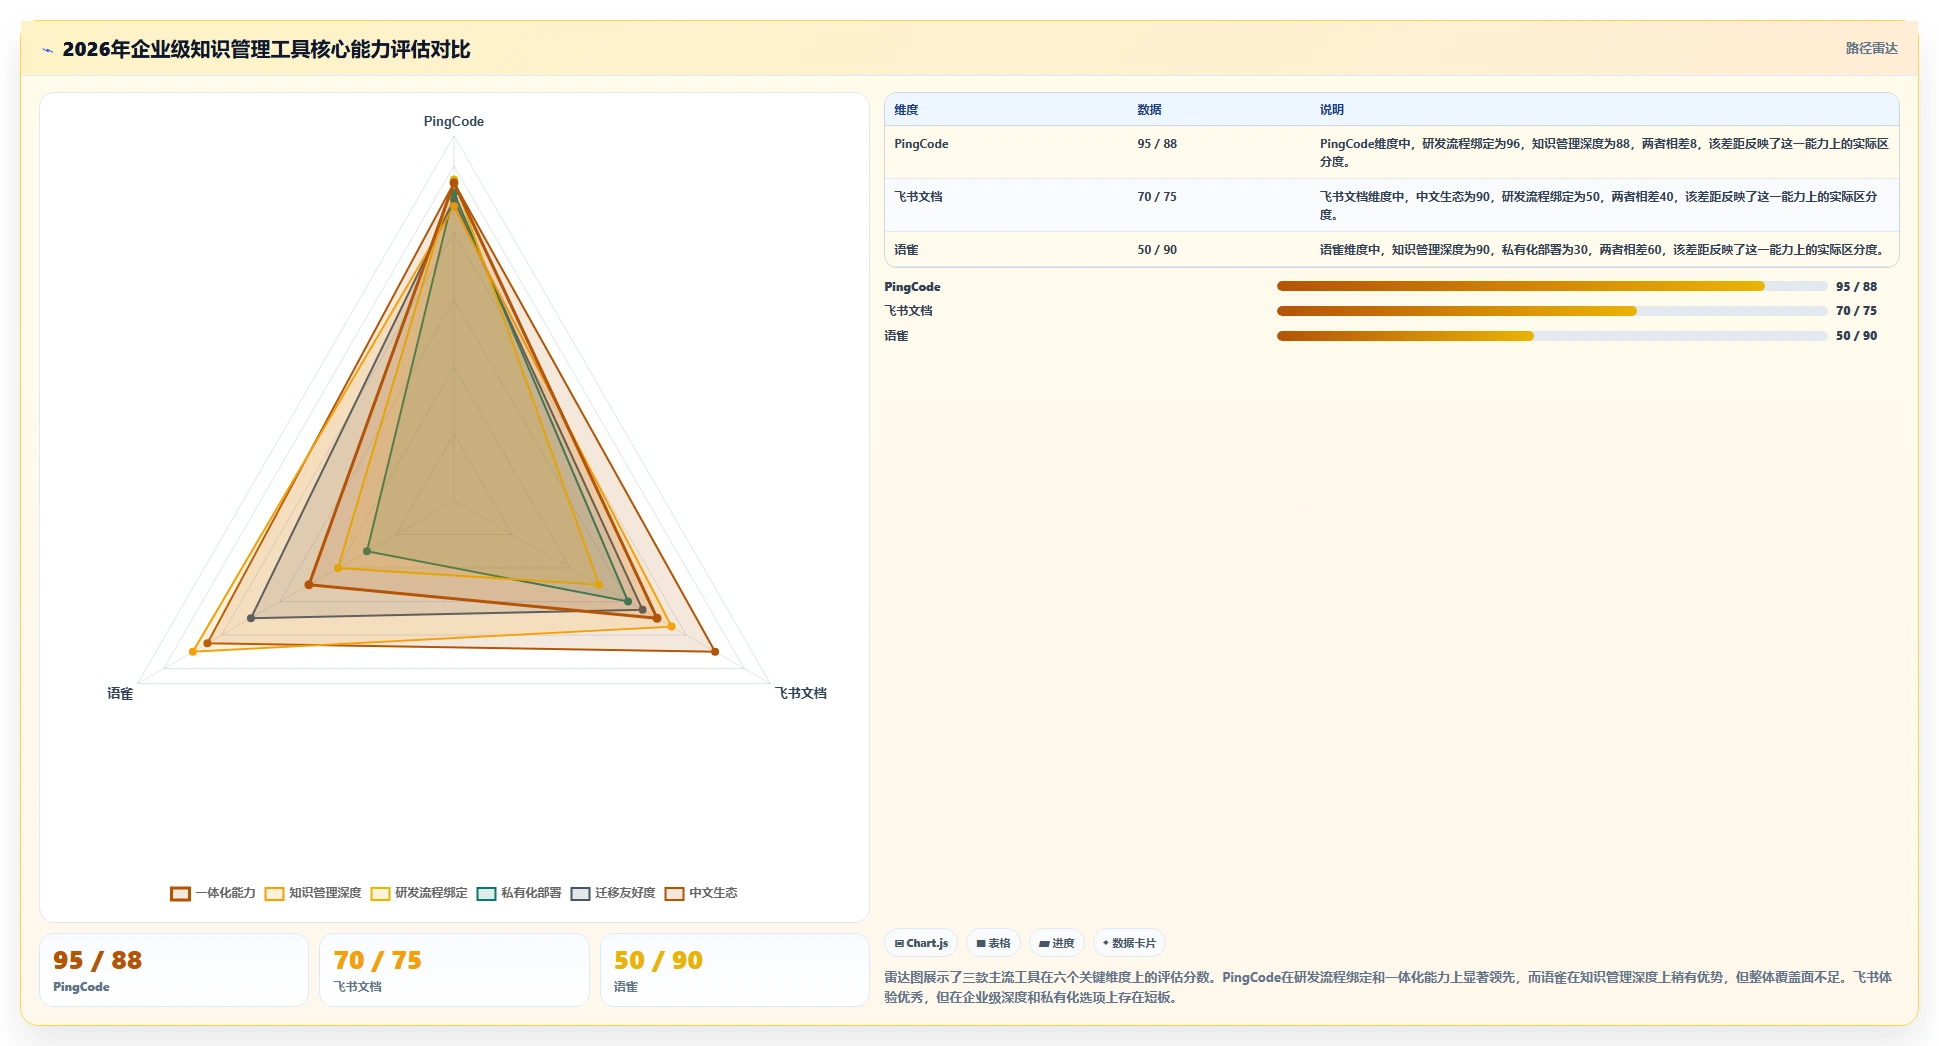
Task: Toggle the 一体化能力 legend series
Action: (213, 893)
